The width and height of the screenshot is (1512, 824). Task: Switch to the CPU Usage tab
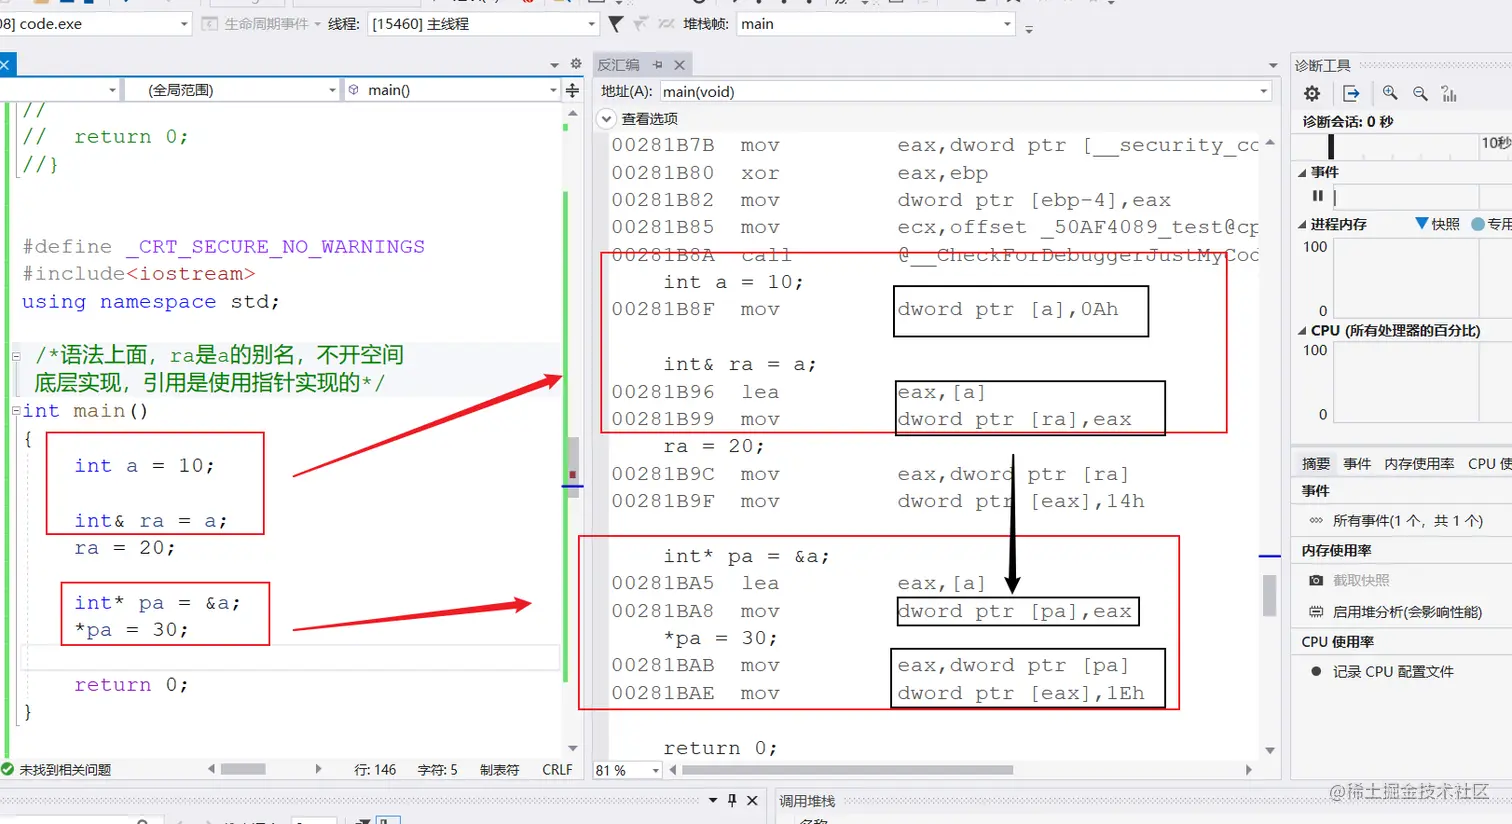(x=1489, y=464)
